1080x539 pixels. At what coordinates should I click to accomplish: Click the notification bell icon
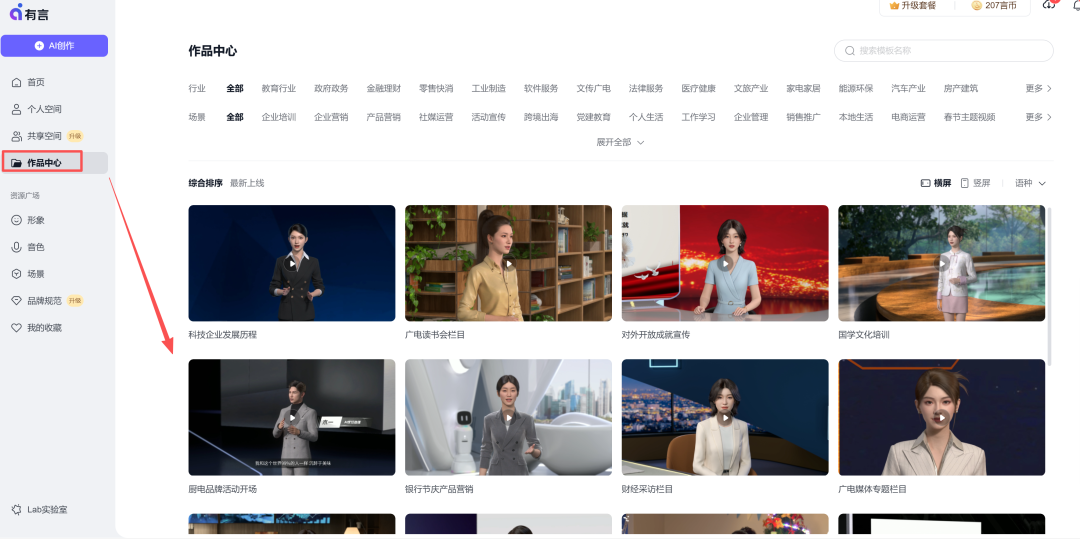[1075, 4]
